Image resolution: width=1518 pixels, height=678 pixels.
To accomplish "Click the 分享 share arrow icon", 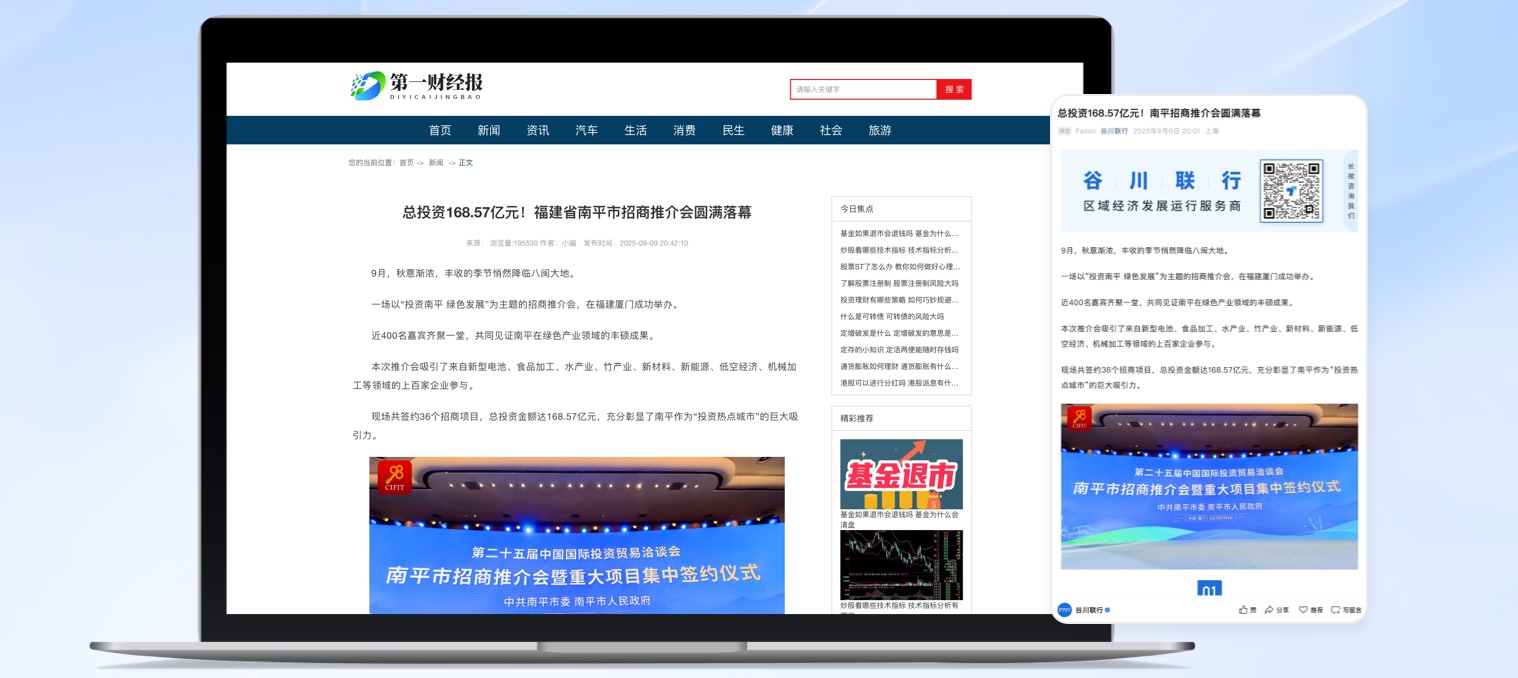I will 1270,609.
